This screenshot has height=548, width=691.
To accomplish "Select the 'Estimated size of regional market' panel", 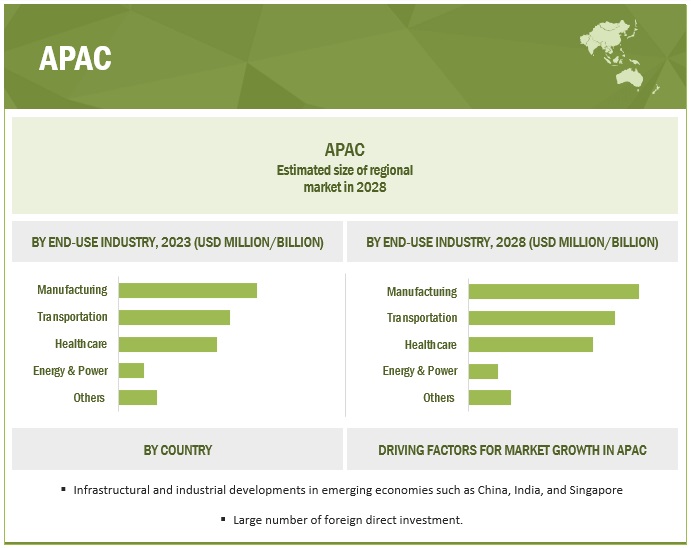I will pos(345,165).
